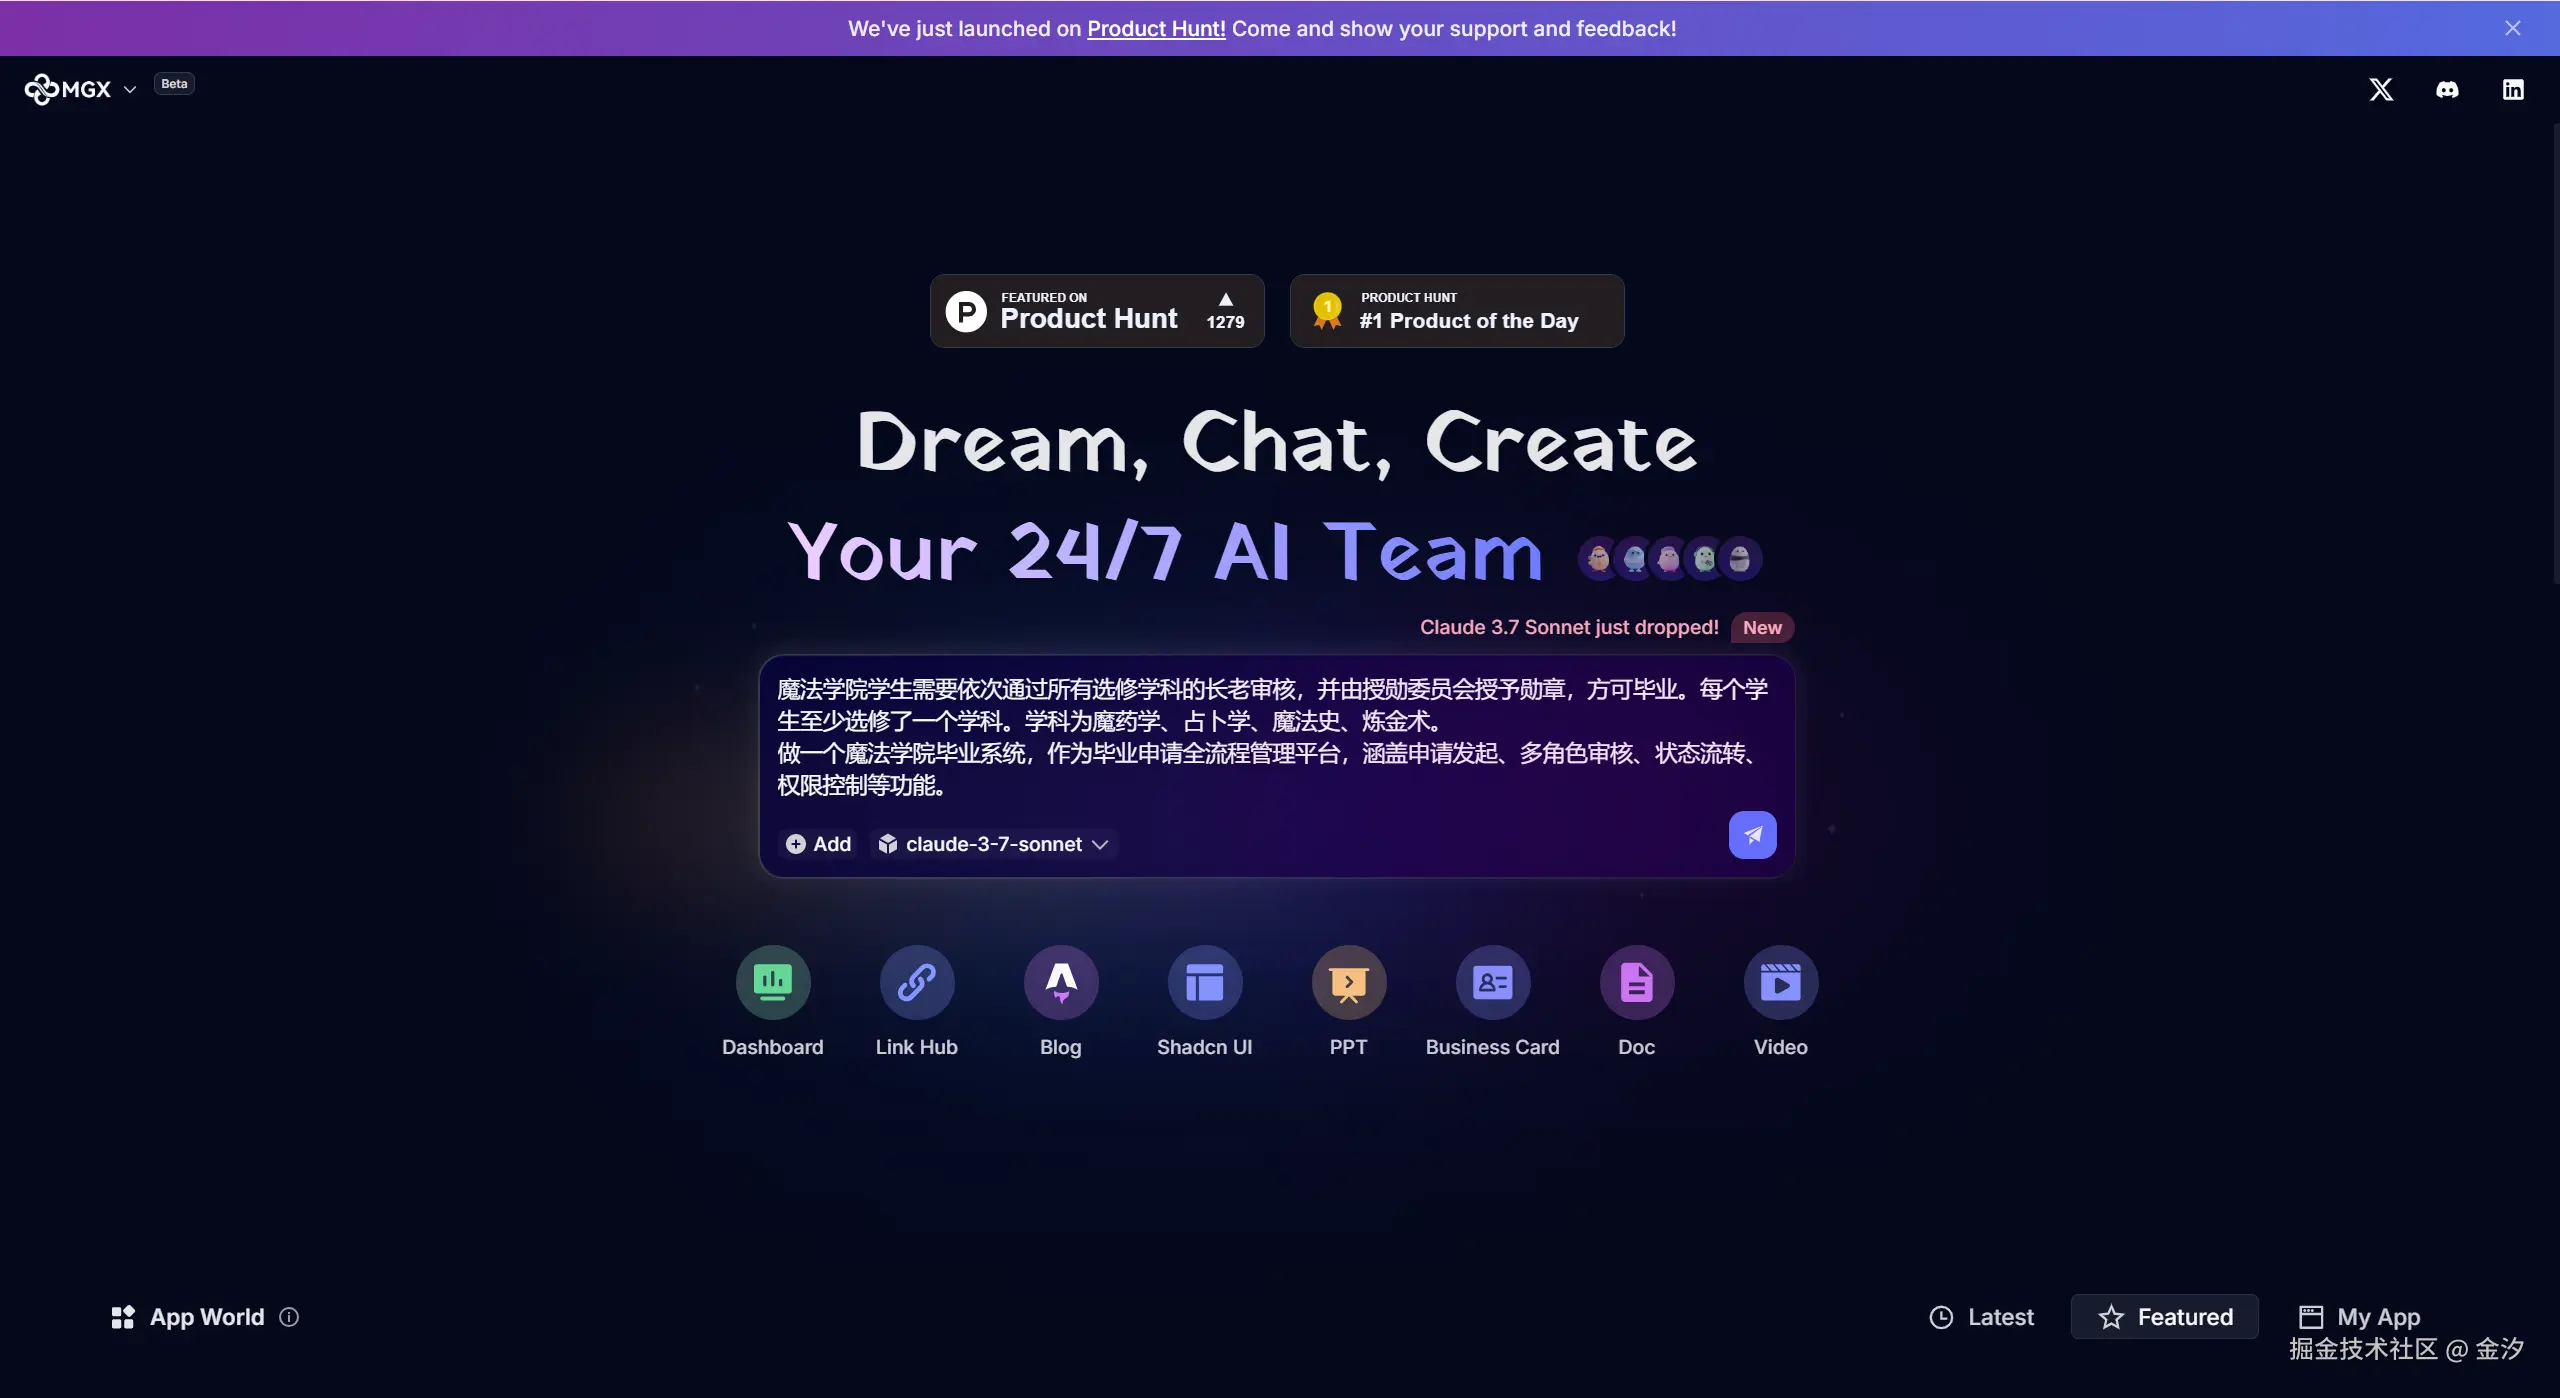The image size is (2560, 1398).
Task: Click the Dashboard template icon
Action: [x=772, y=982]
